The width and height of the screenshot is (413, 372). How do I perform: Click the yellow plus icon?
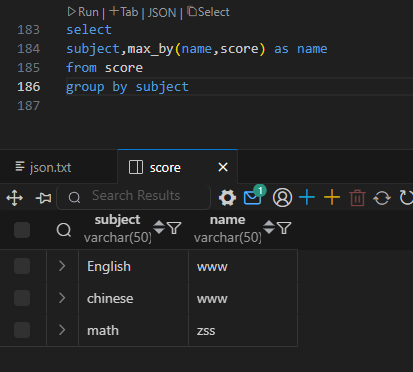point(332,198)
